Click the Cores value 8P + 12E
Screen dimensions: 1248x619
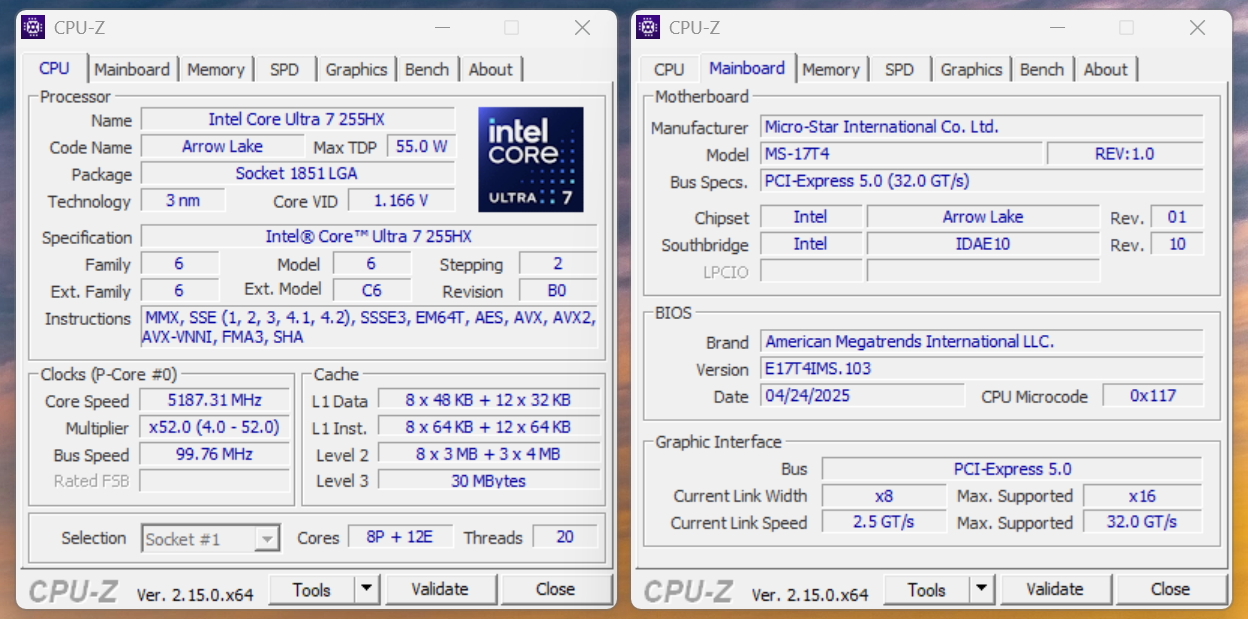coord(401,538)
